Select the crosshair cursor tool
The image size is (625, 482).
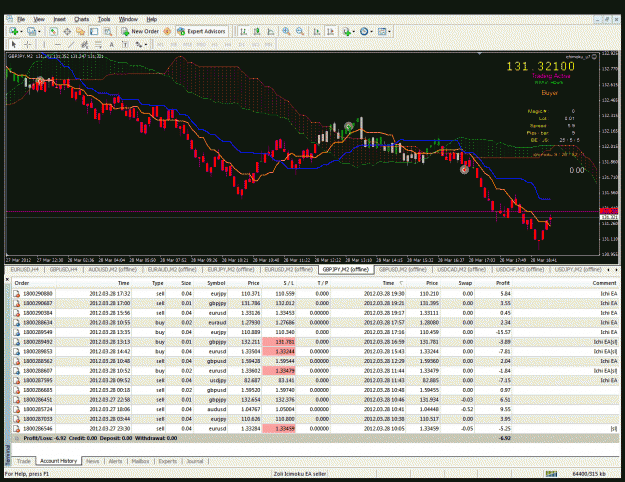[28, 44]
